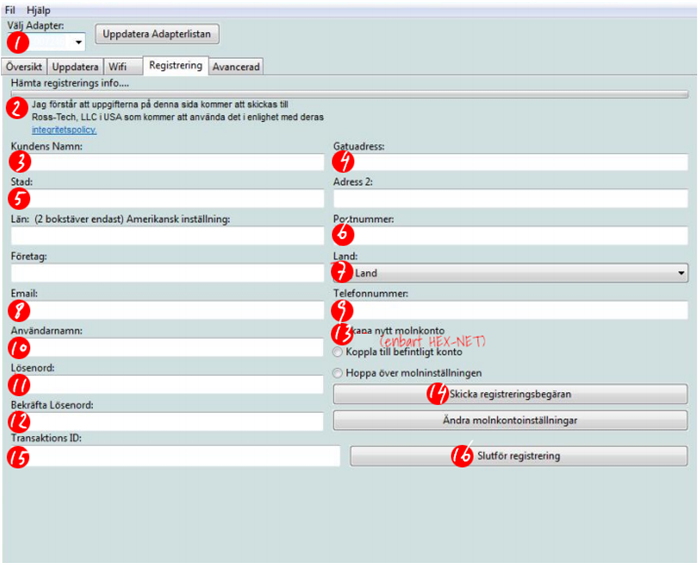The width and height of the screenshot is (700, 565).
Task: Open the Uppdatera tab
Action: tap(75, 67)
